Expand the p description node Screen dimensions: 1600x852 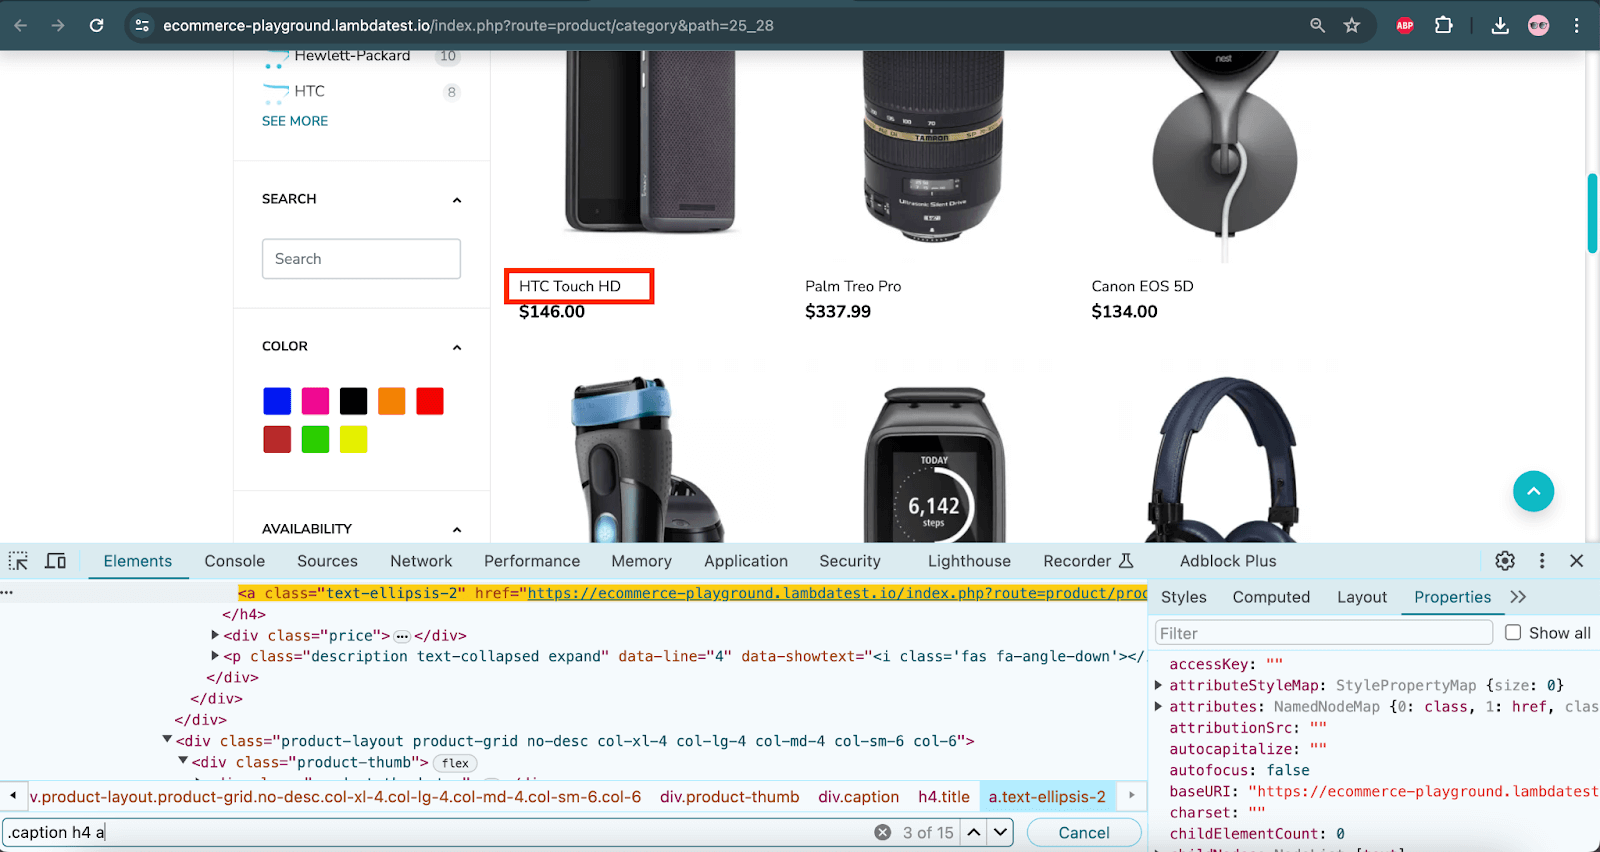point(215,656)
